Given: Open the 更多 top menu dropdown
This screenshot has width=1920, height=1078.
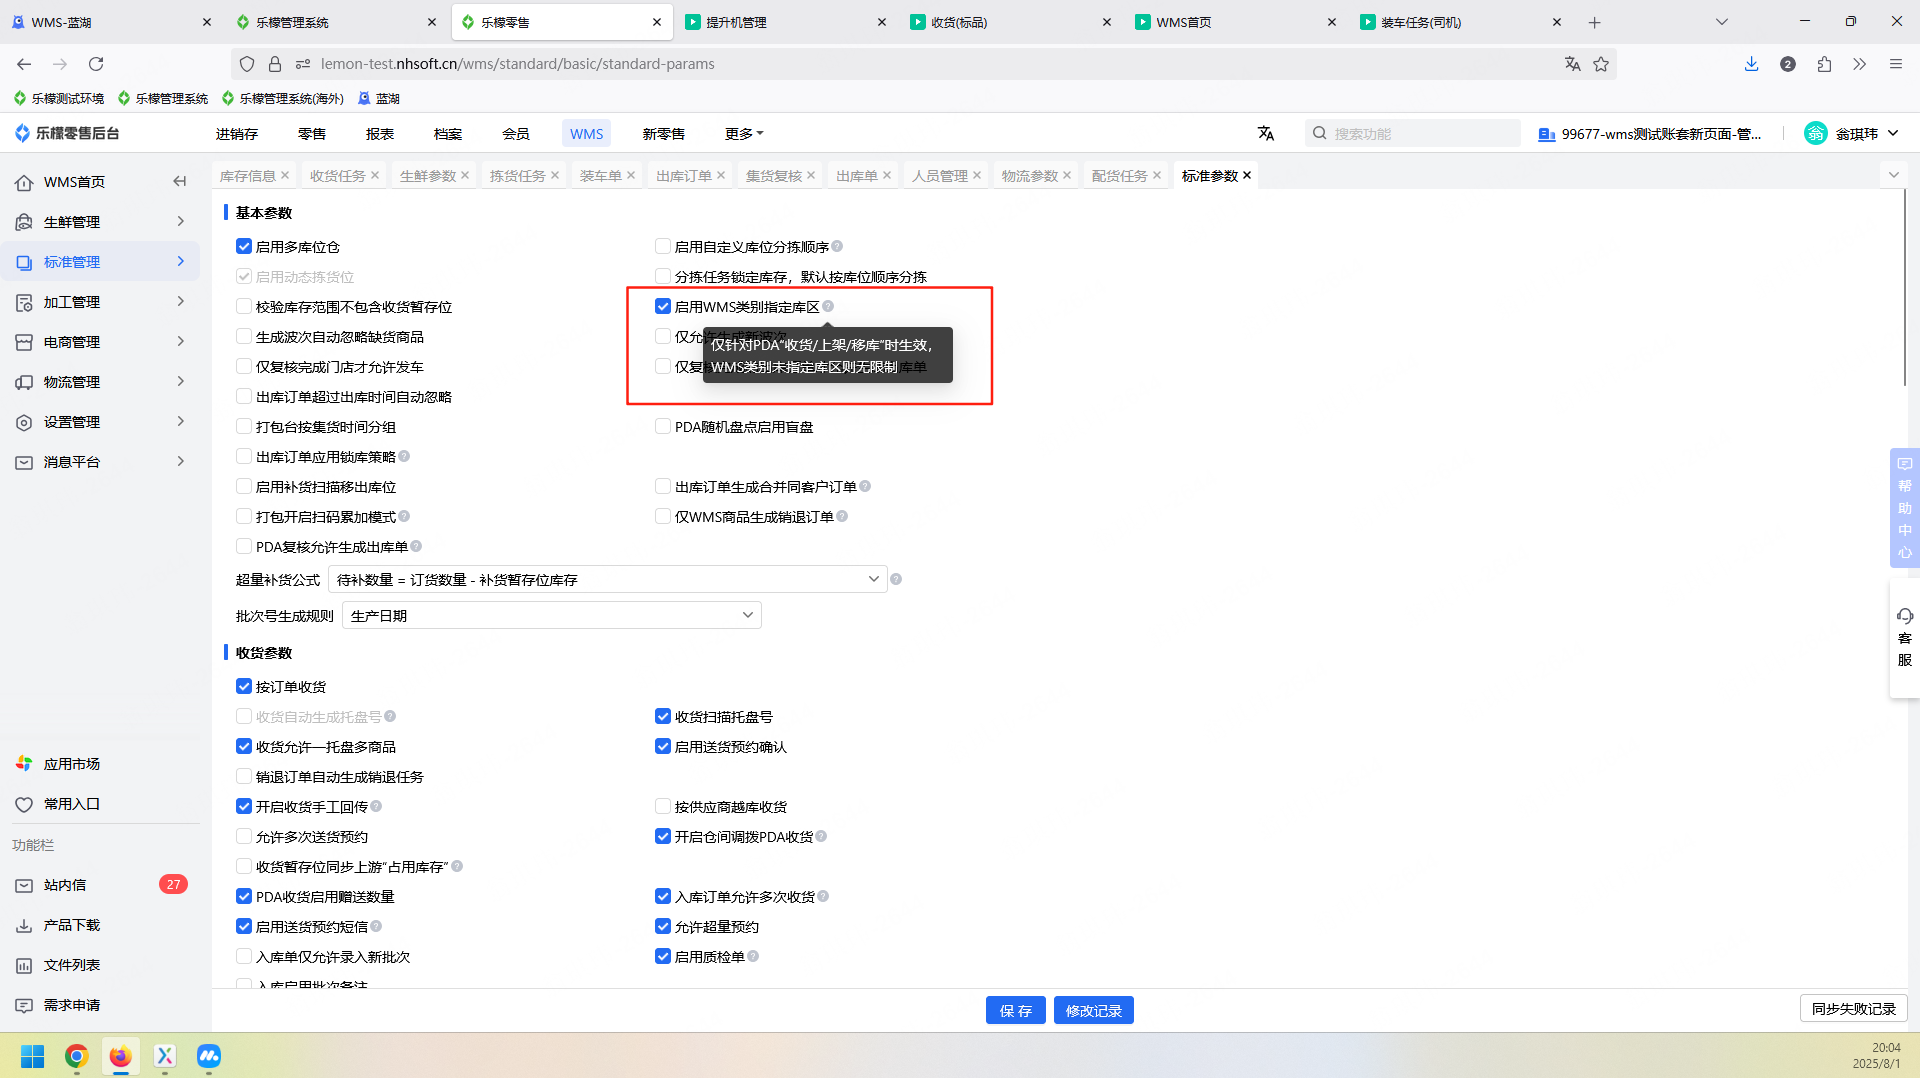Looking at the screenshot, I should coord(744,133).
